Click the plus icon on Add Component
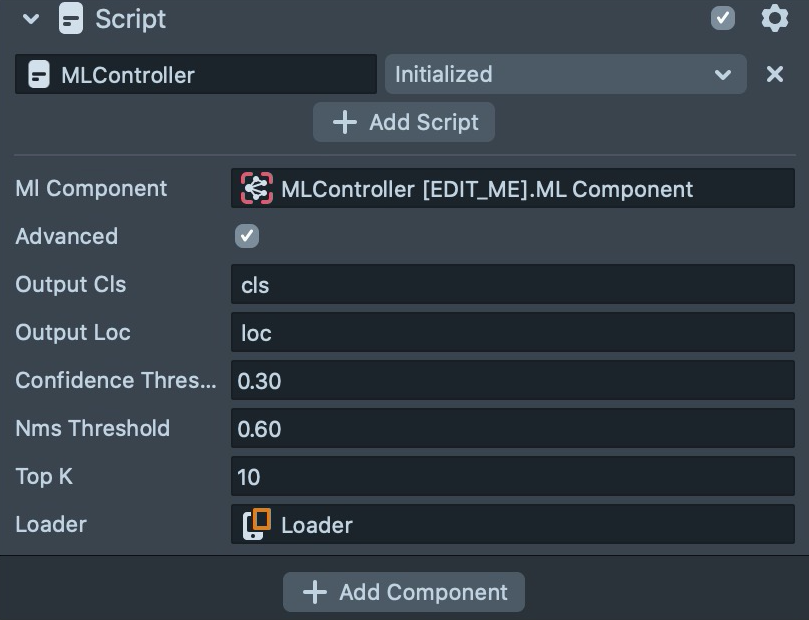The height and width of the screenshot is (620, 809). [x=315, y=592]
